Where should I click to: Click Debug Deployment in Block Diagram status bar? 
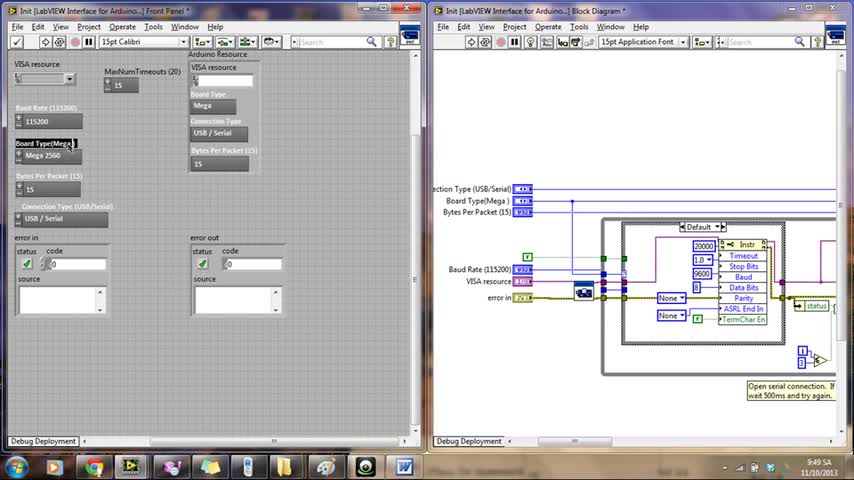click(469, 441)
